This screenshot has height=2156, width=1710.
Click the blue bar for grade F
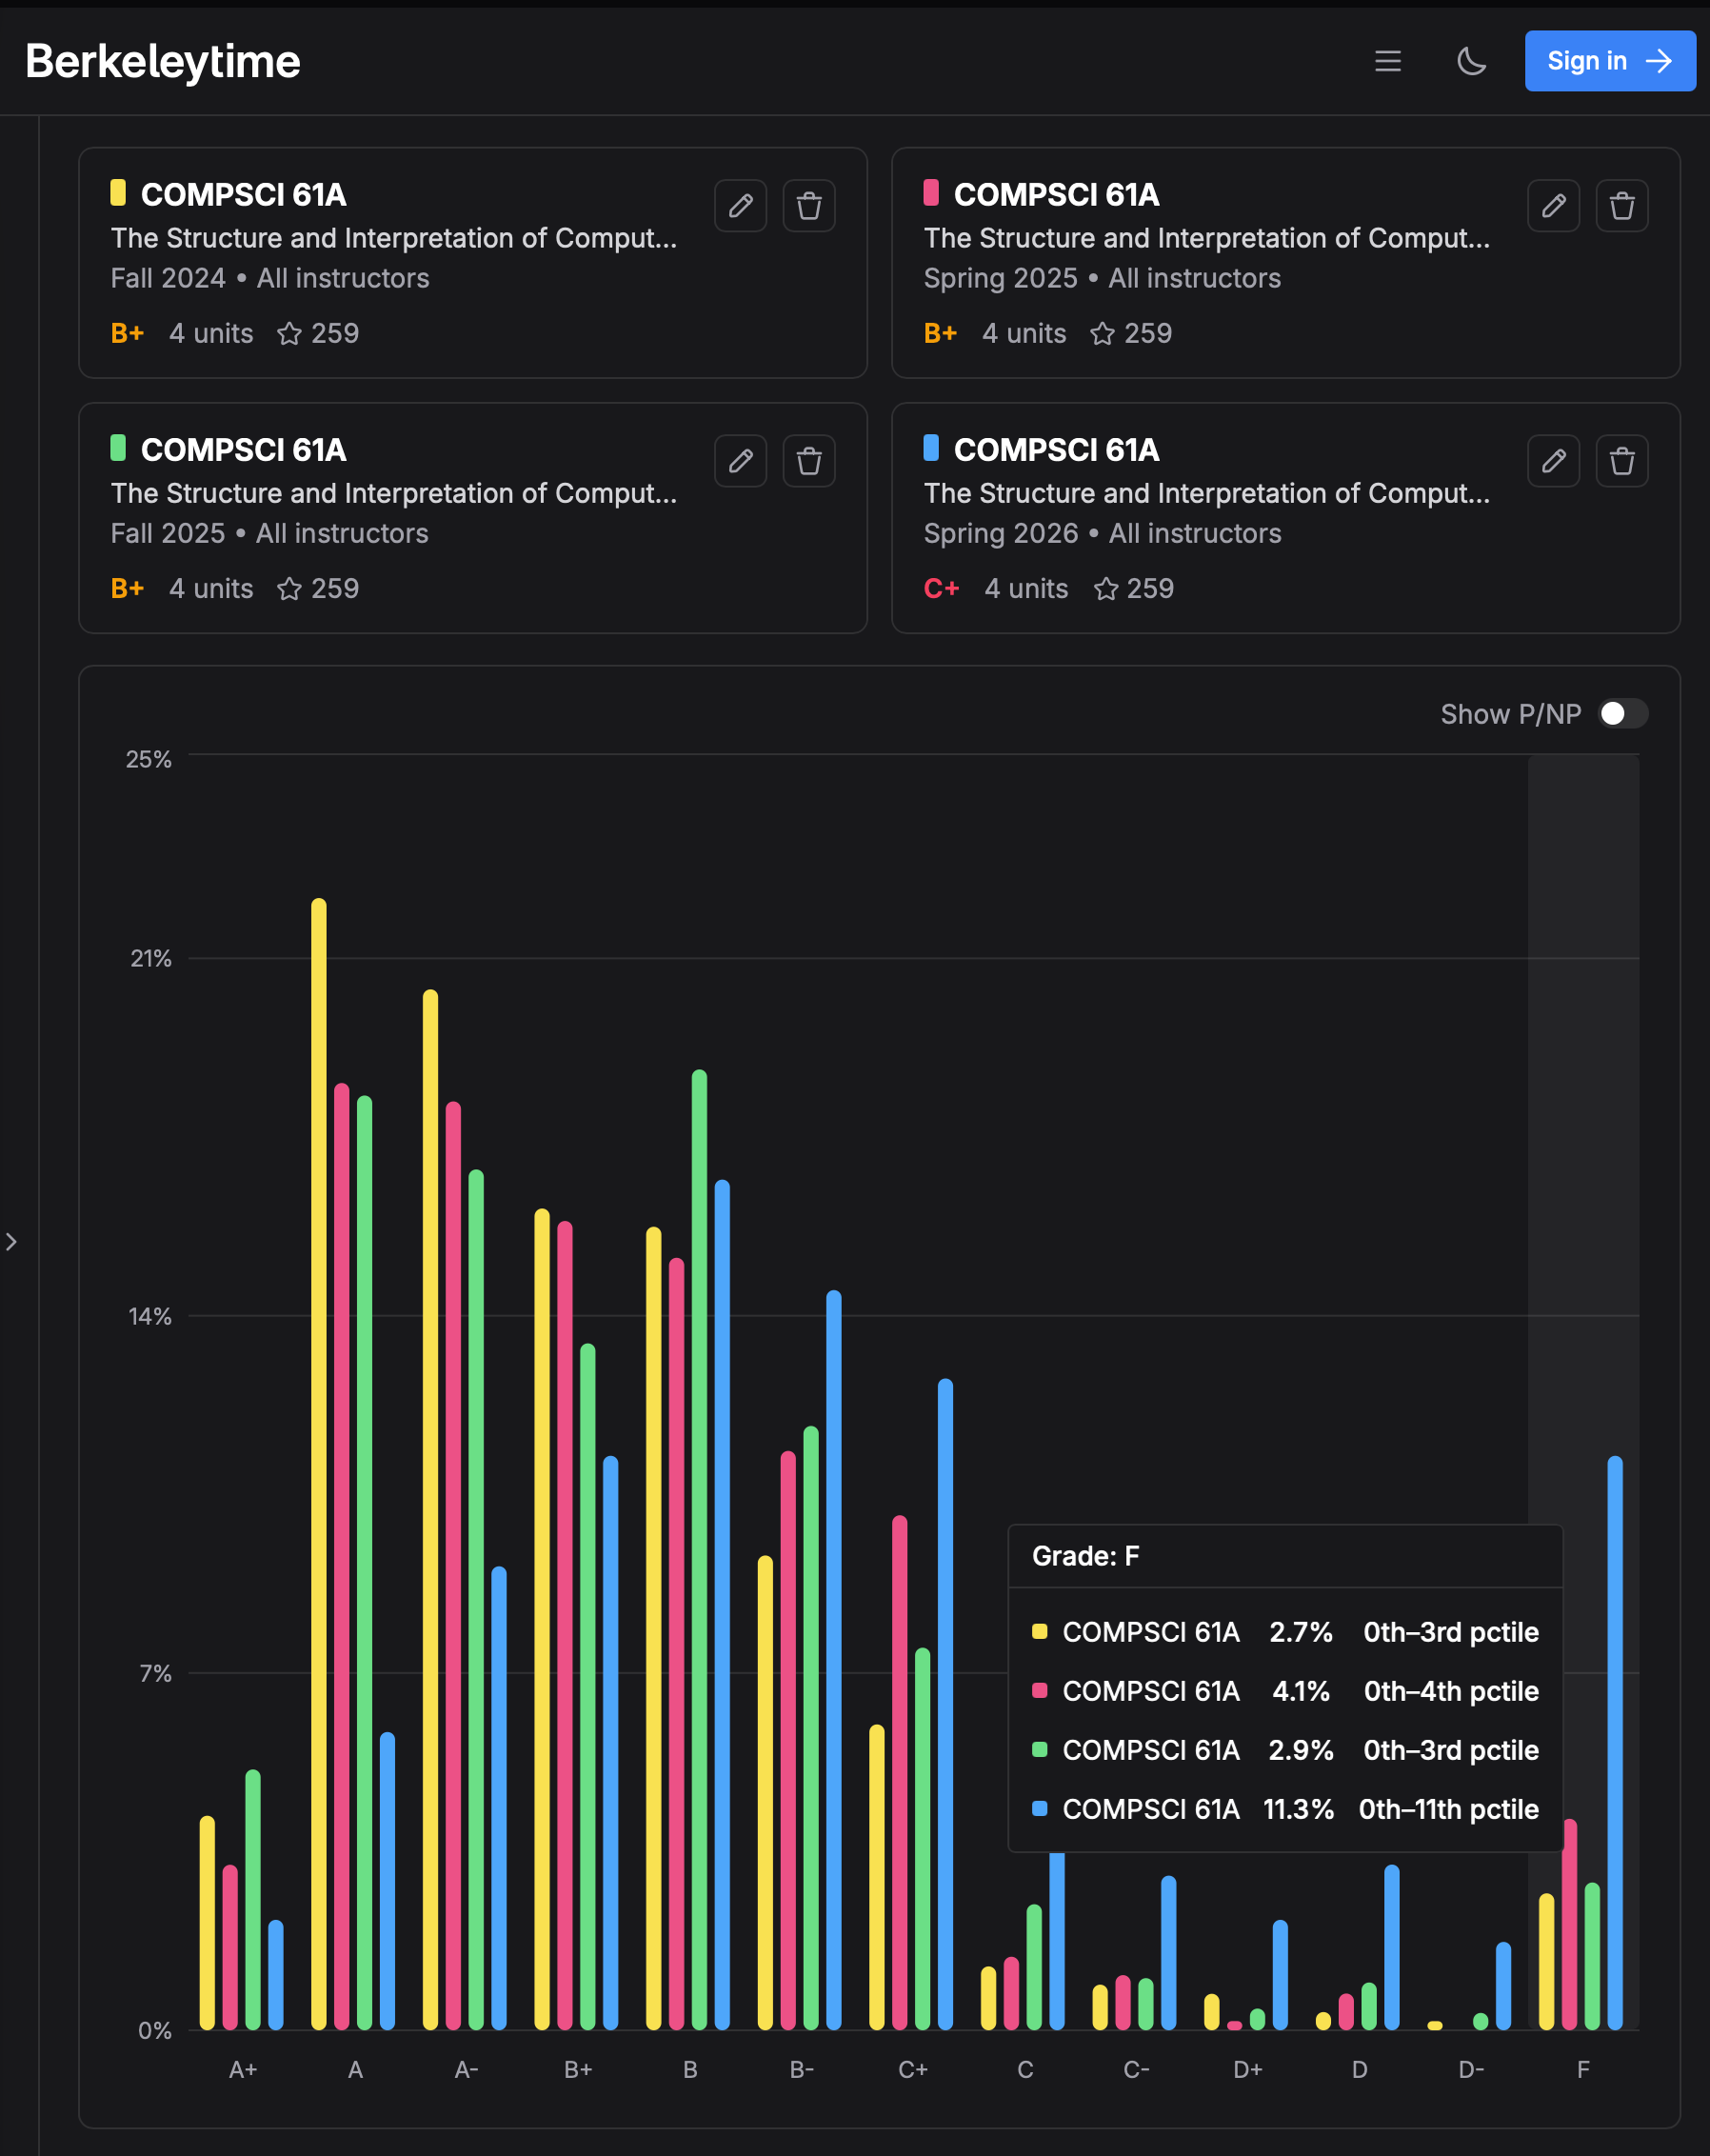[1615, 1742]
